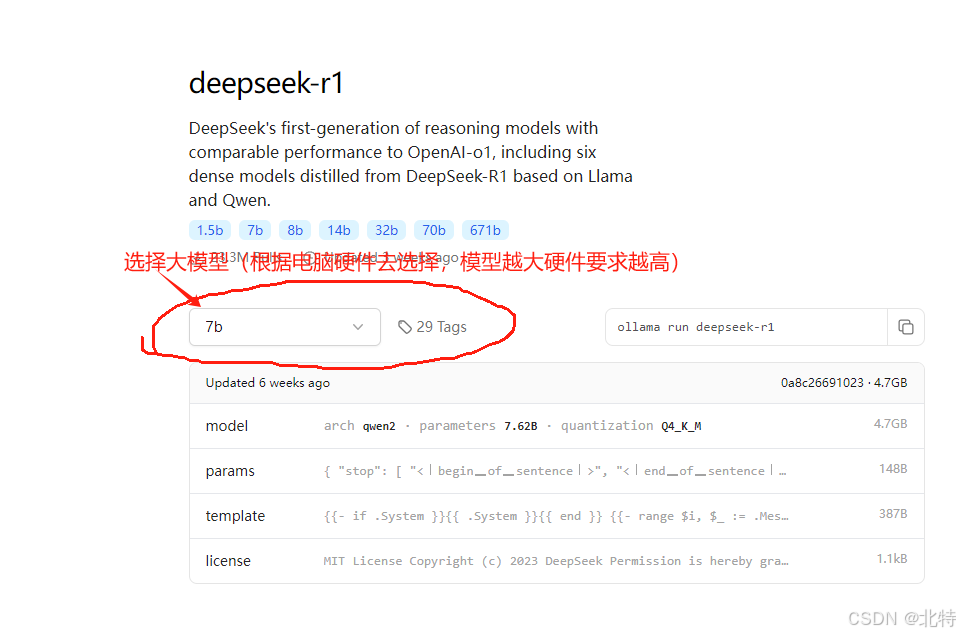Image resolution: width=960 pixels, height=636 pixels.
Task: Open the params file row
Action: pos(557,471)
